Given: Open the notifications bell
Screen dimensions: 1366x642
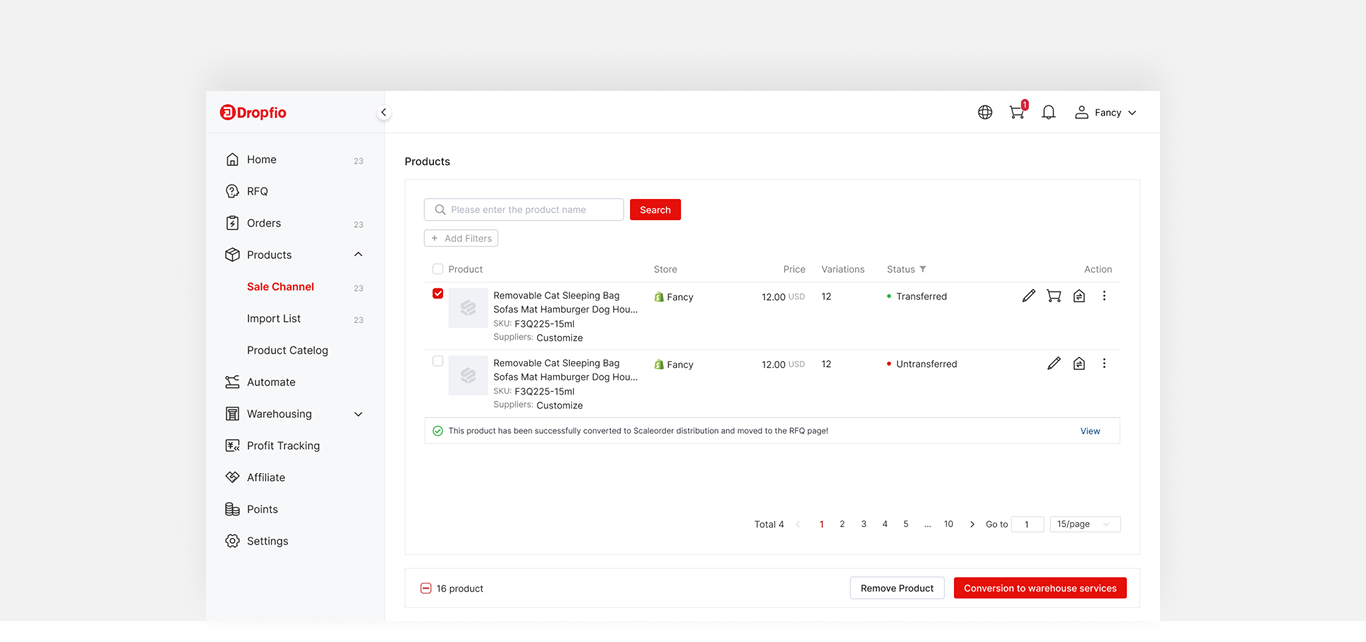Looking at the screenshot, I should tap(1048, 113).
